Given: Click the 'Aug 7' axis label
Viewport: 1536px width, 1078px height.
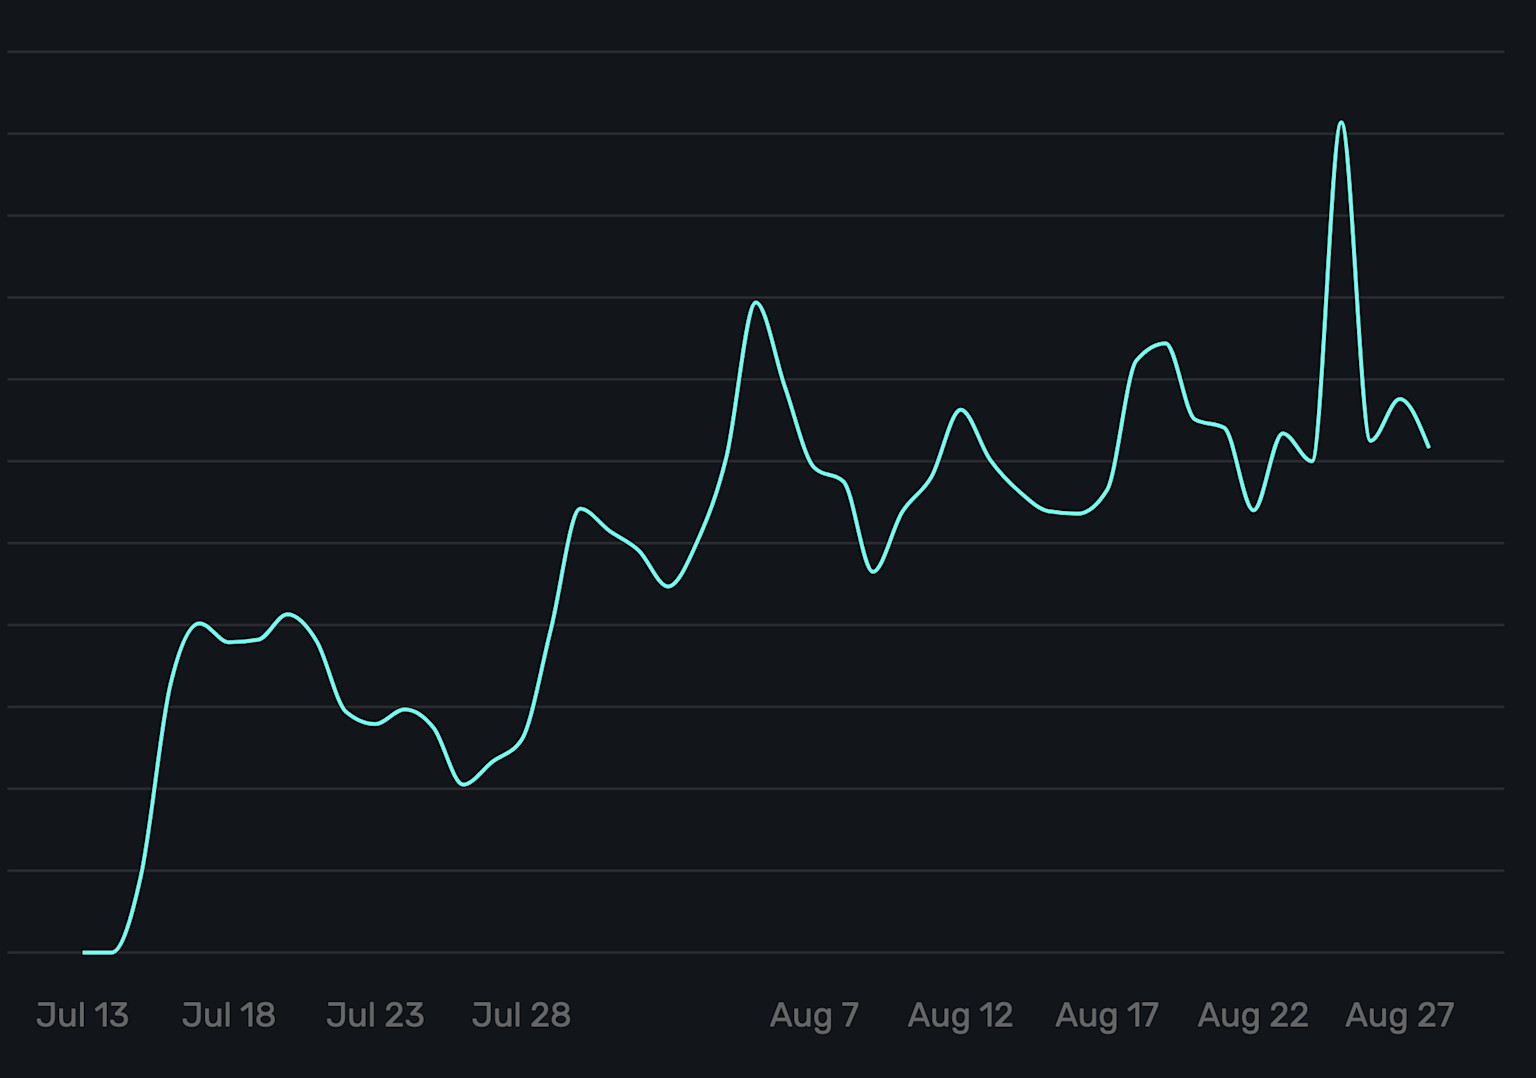Looking at the screenshot, I should click(x=814, y=1015).
